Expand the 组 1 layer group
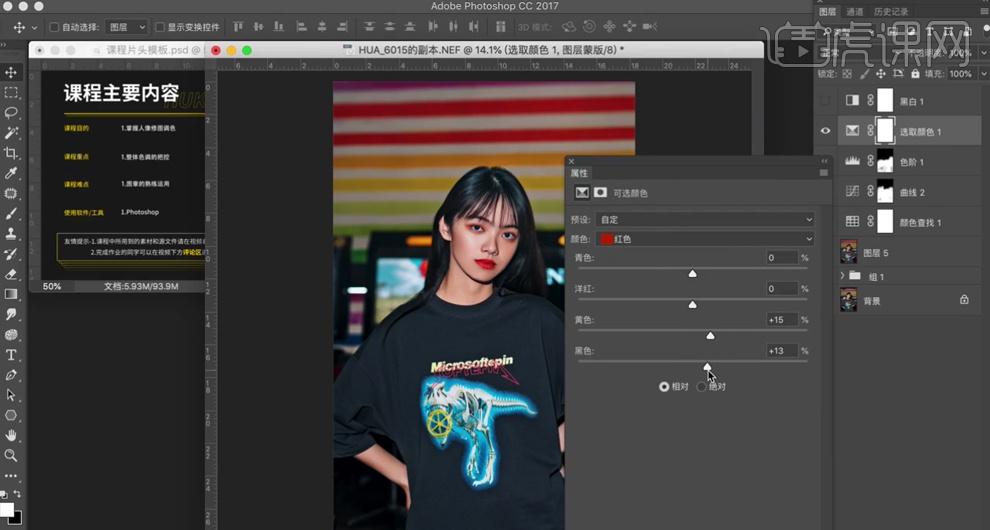Screen dimensions: 990x530 tap(842, 276)
